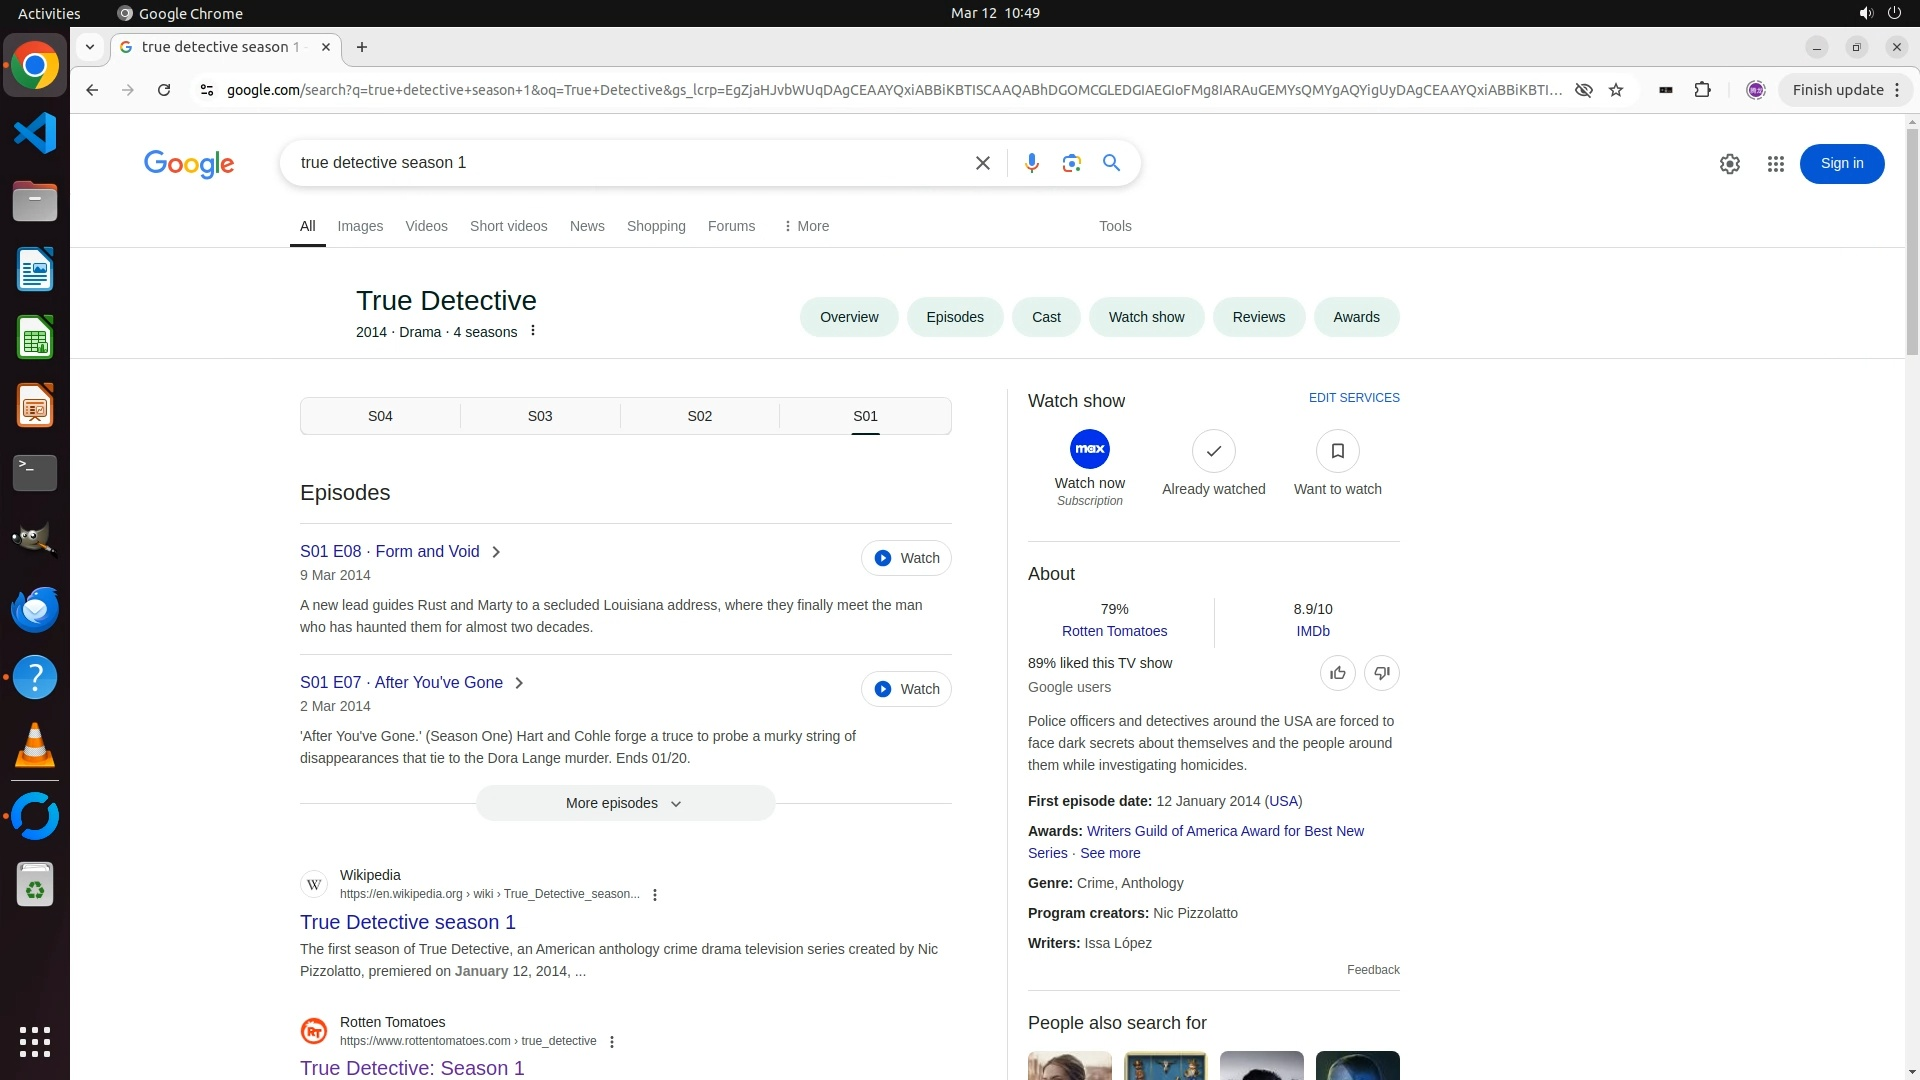Open Chrome extensions puzzle icon
The width and height of the screenshot is (1920, 1080).
pos(1702,90)
